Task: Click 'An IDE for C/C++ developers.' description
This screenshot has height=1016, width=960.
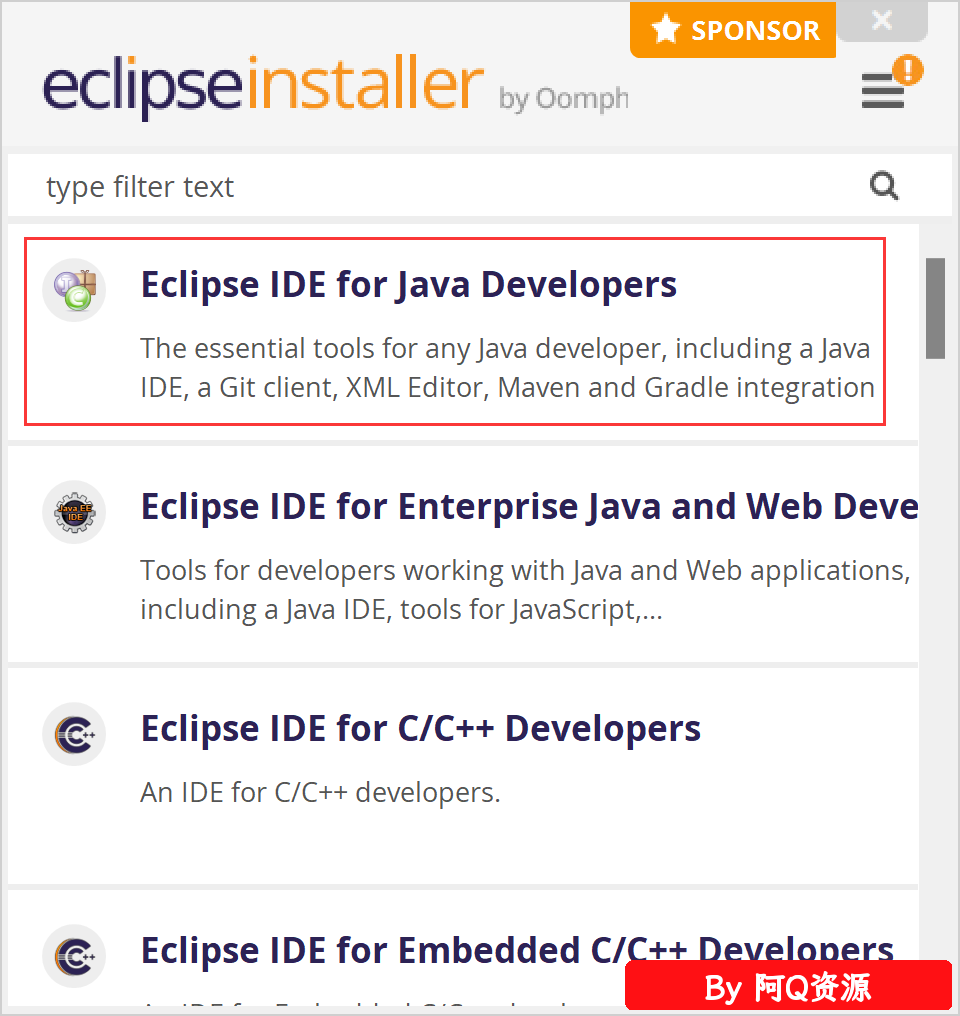Action: tap(321, 792)
